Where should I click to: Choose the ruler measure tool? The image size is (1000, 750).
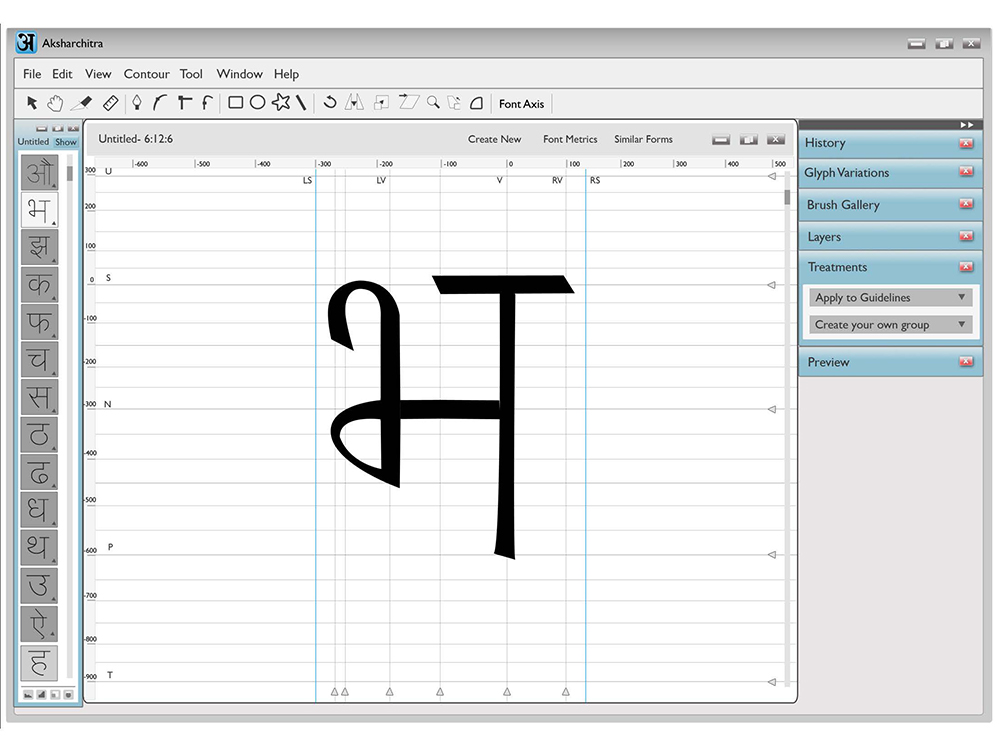click(110, 103)
